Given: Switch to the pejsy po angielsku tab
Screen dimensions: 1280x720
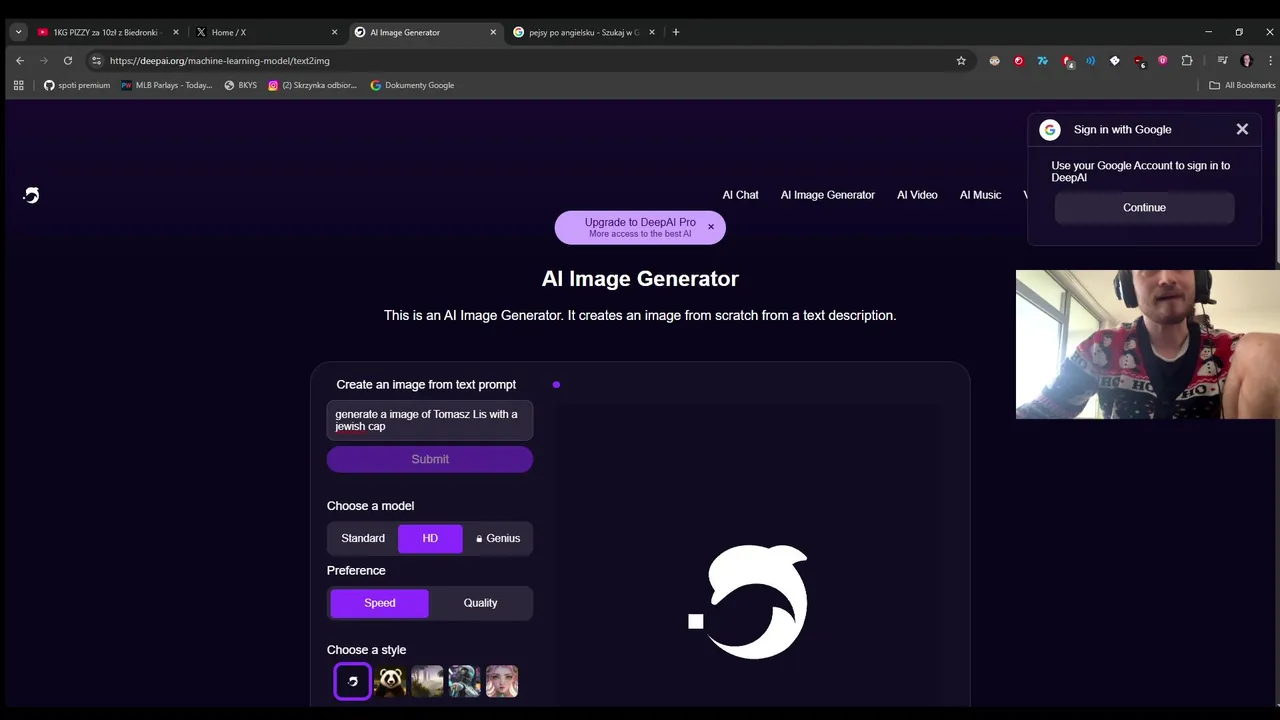Looking at the screenshot, I should (584, 32).
